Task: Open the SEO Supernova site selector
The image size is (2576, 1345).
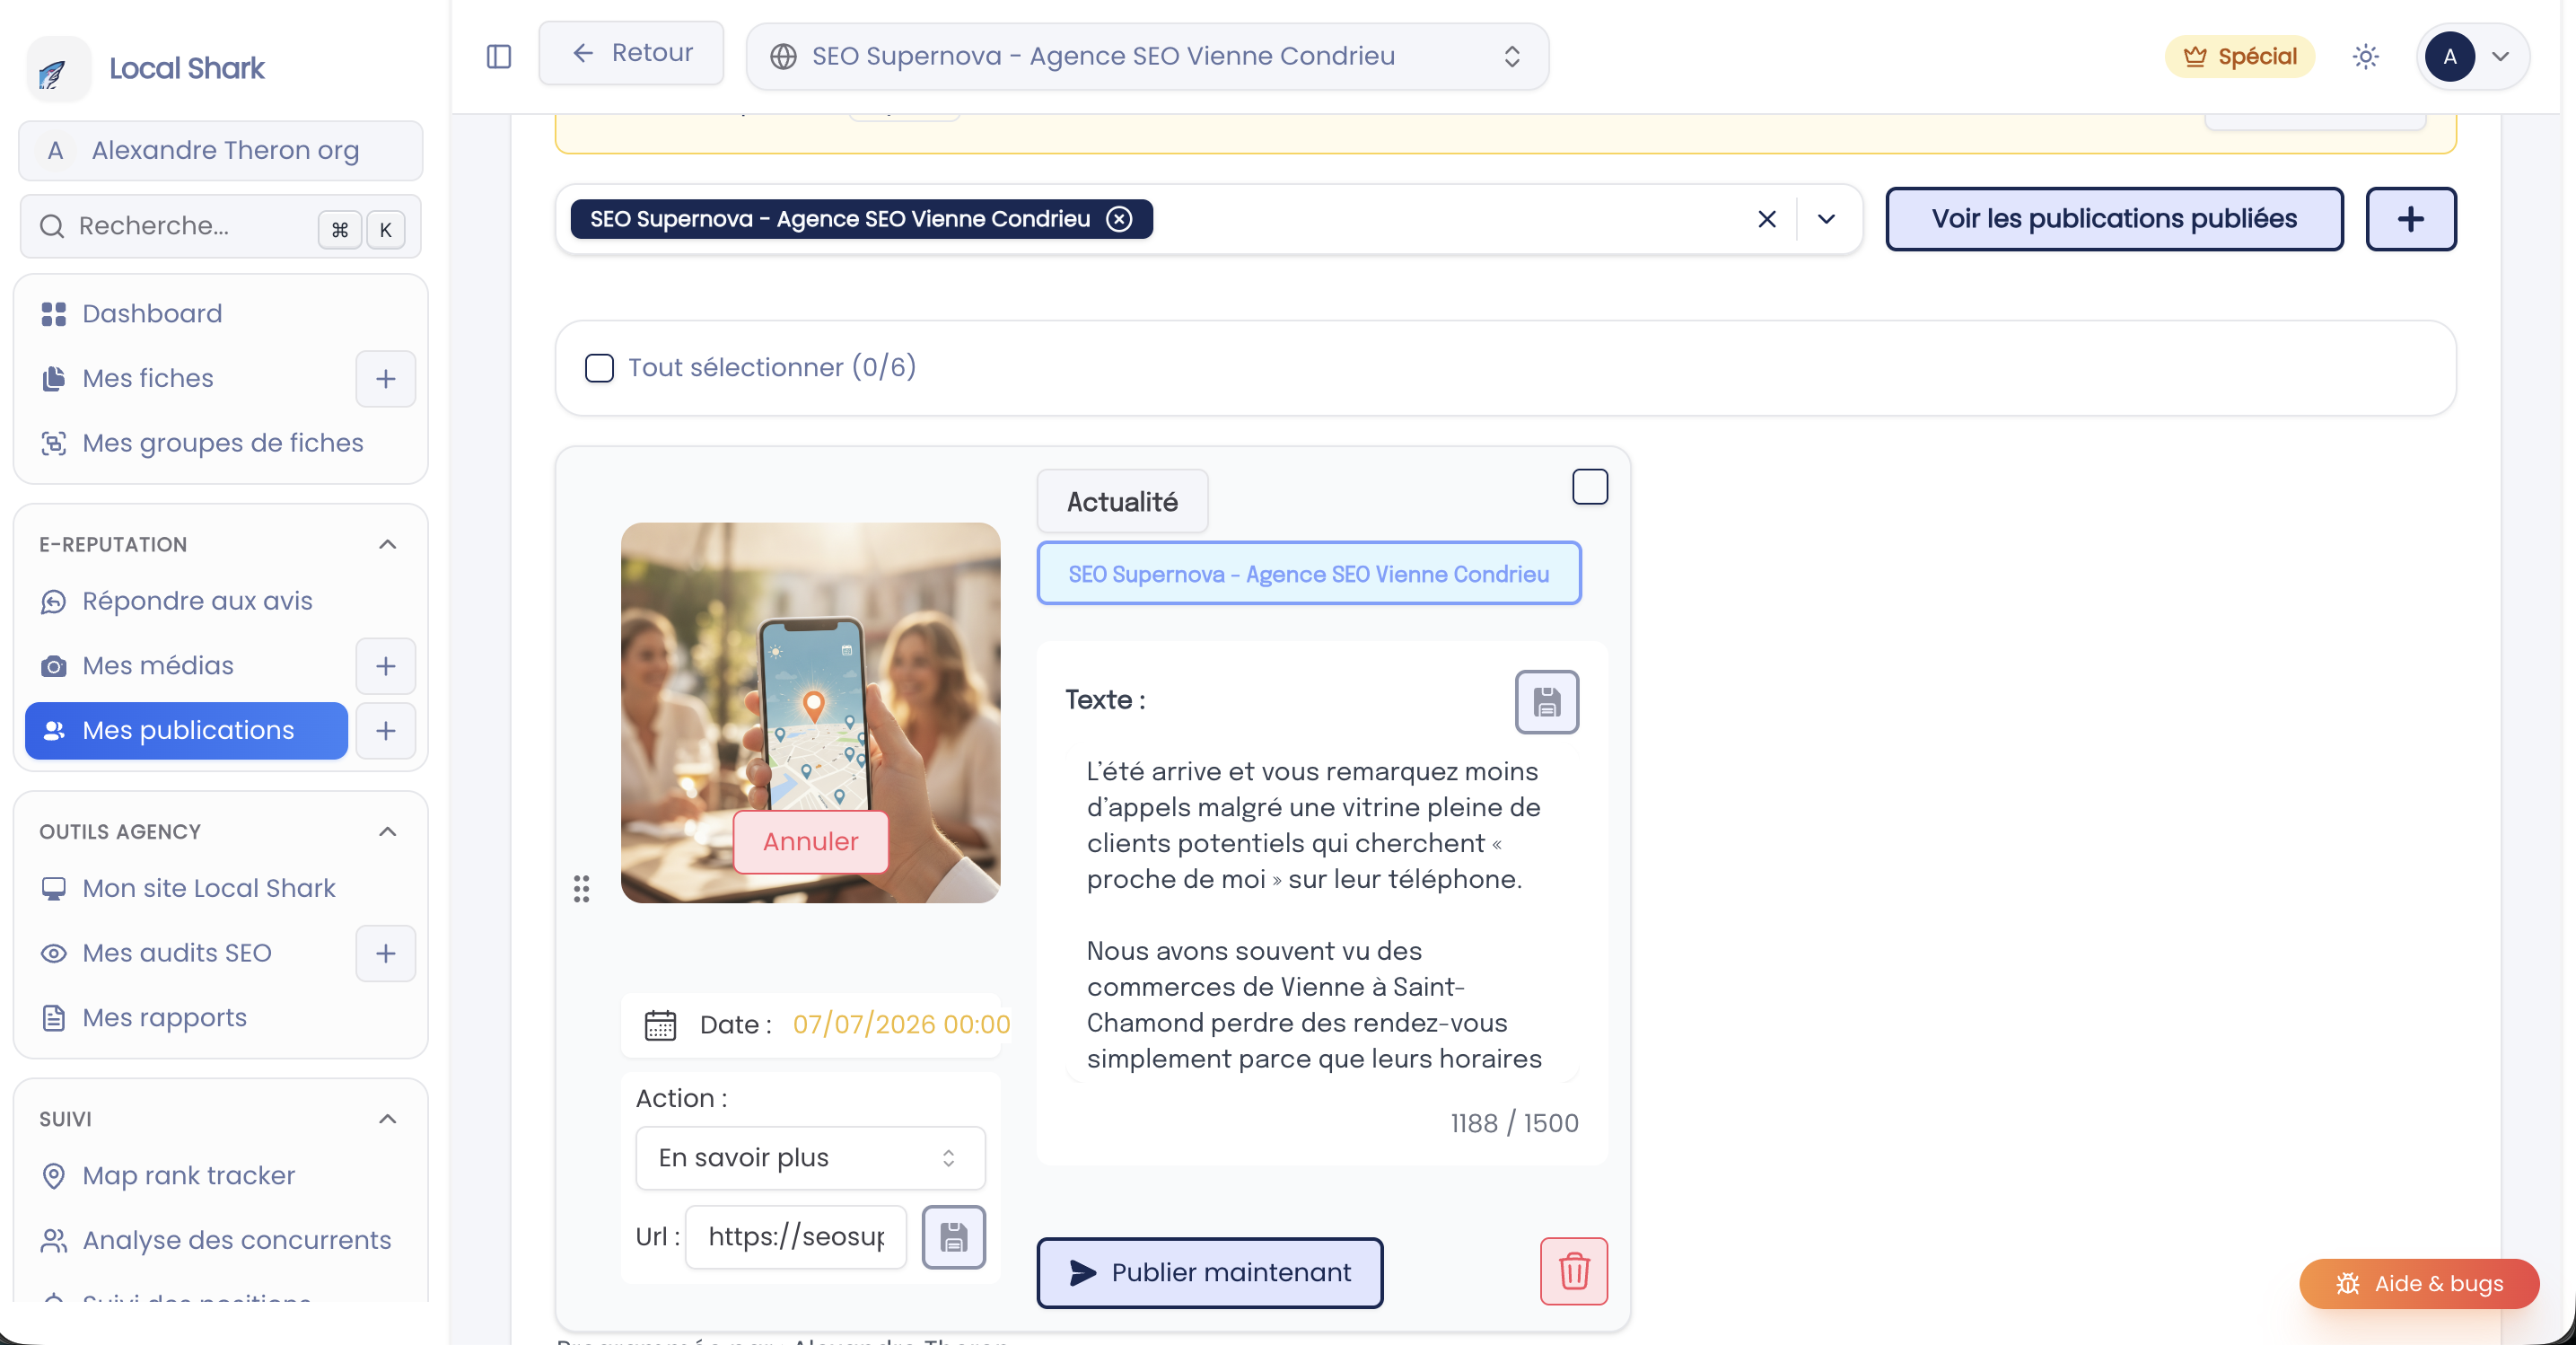Action: pyautogui.click(x=1147, y=56)
